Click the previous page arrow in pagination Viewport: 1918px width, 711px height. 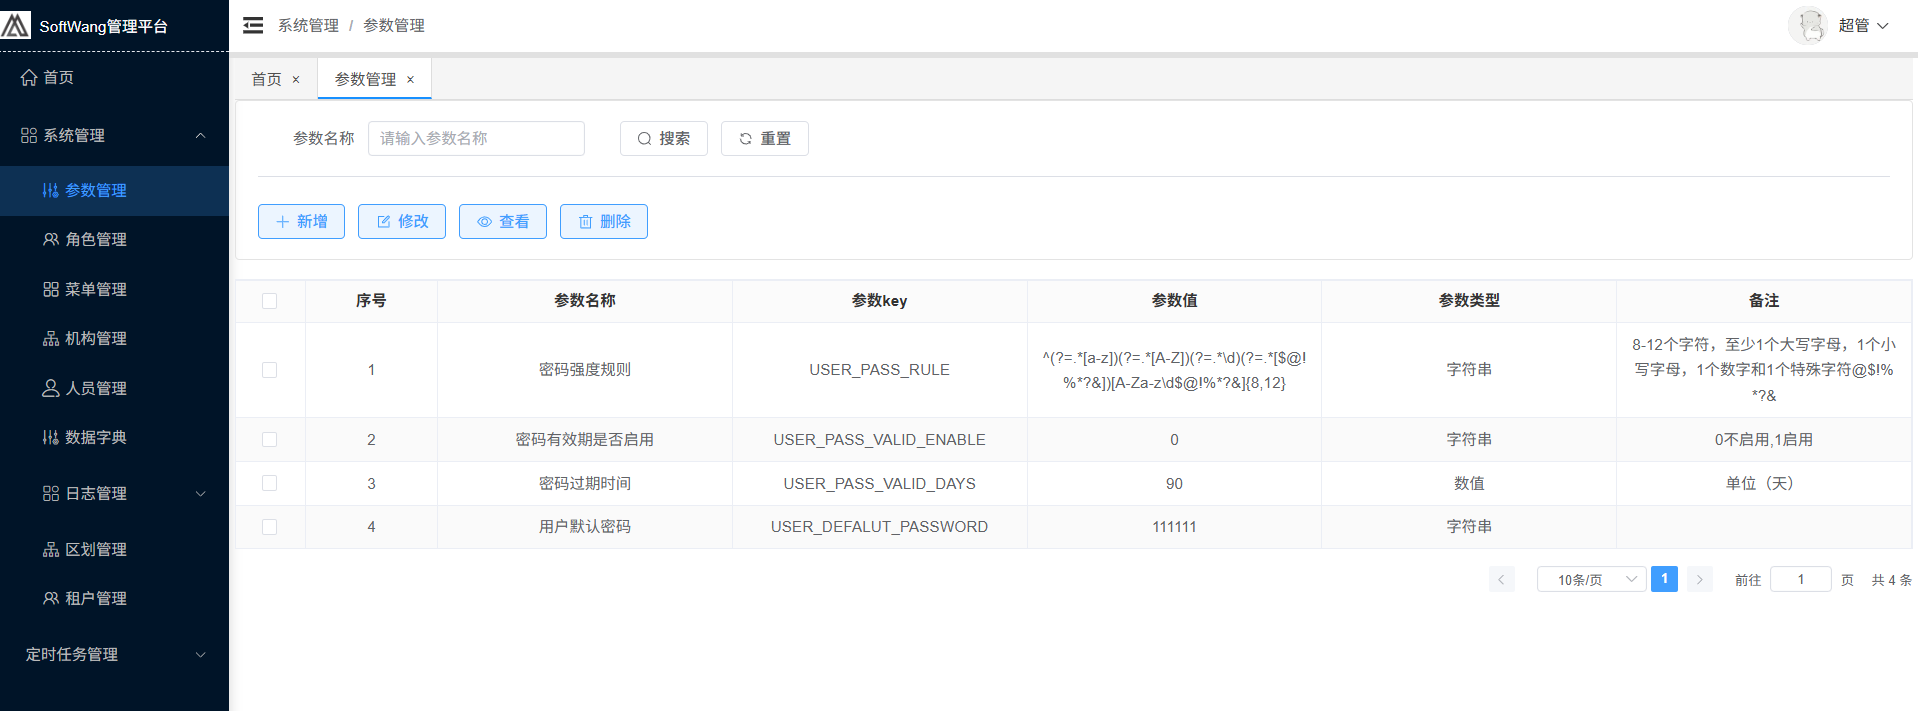point(1501,580)
